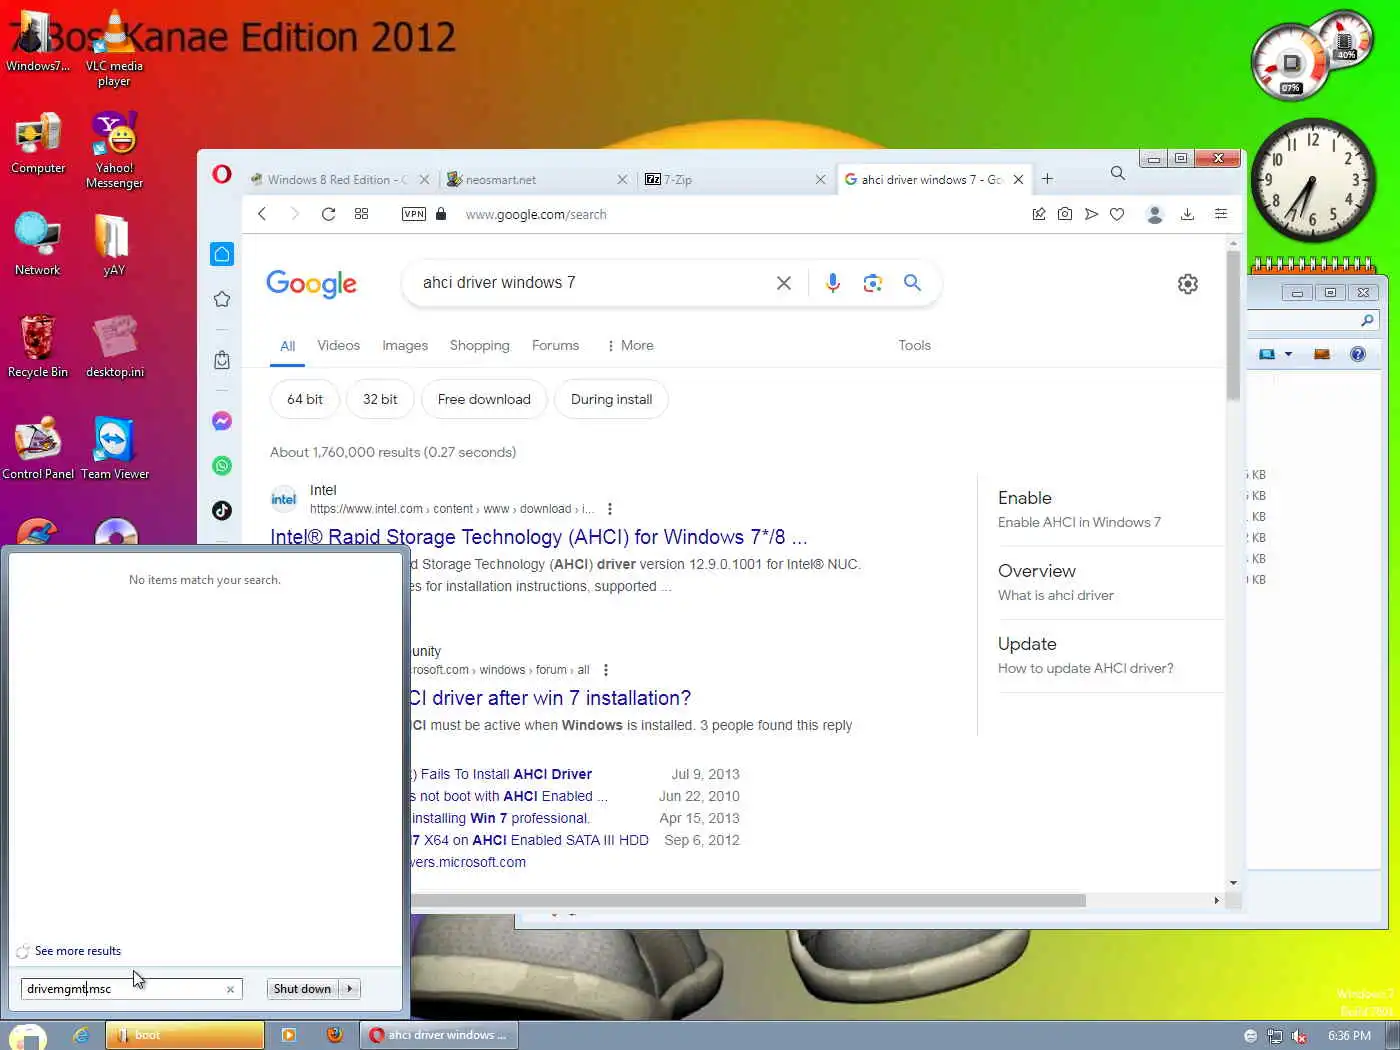The height and width of the screenshot is (1050, 1400).
Task: Switch to the Windows 8 Red Edition tab
Action: pos(329,180)
